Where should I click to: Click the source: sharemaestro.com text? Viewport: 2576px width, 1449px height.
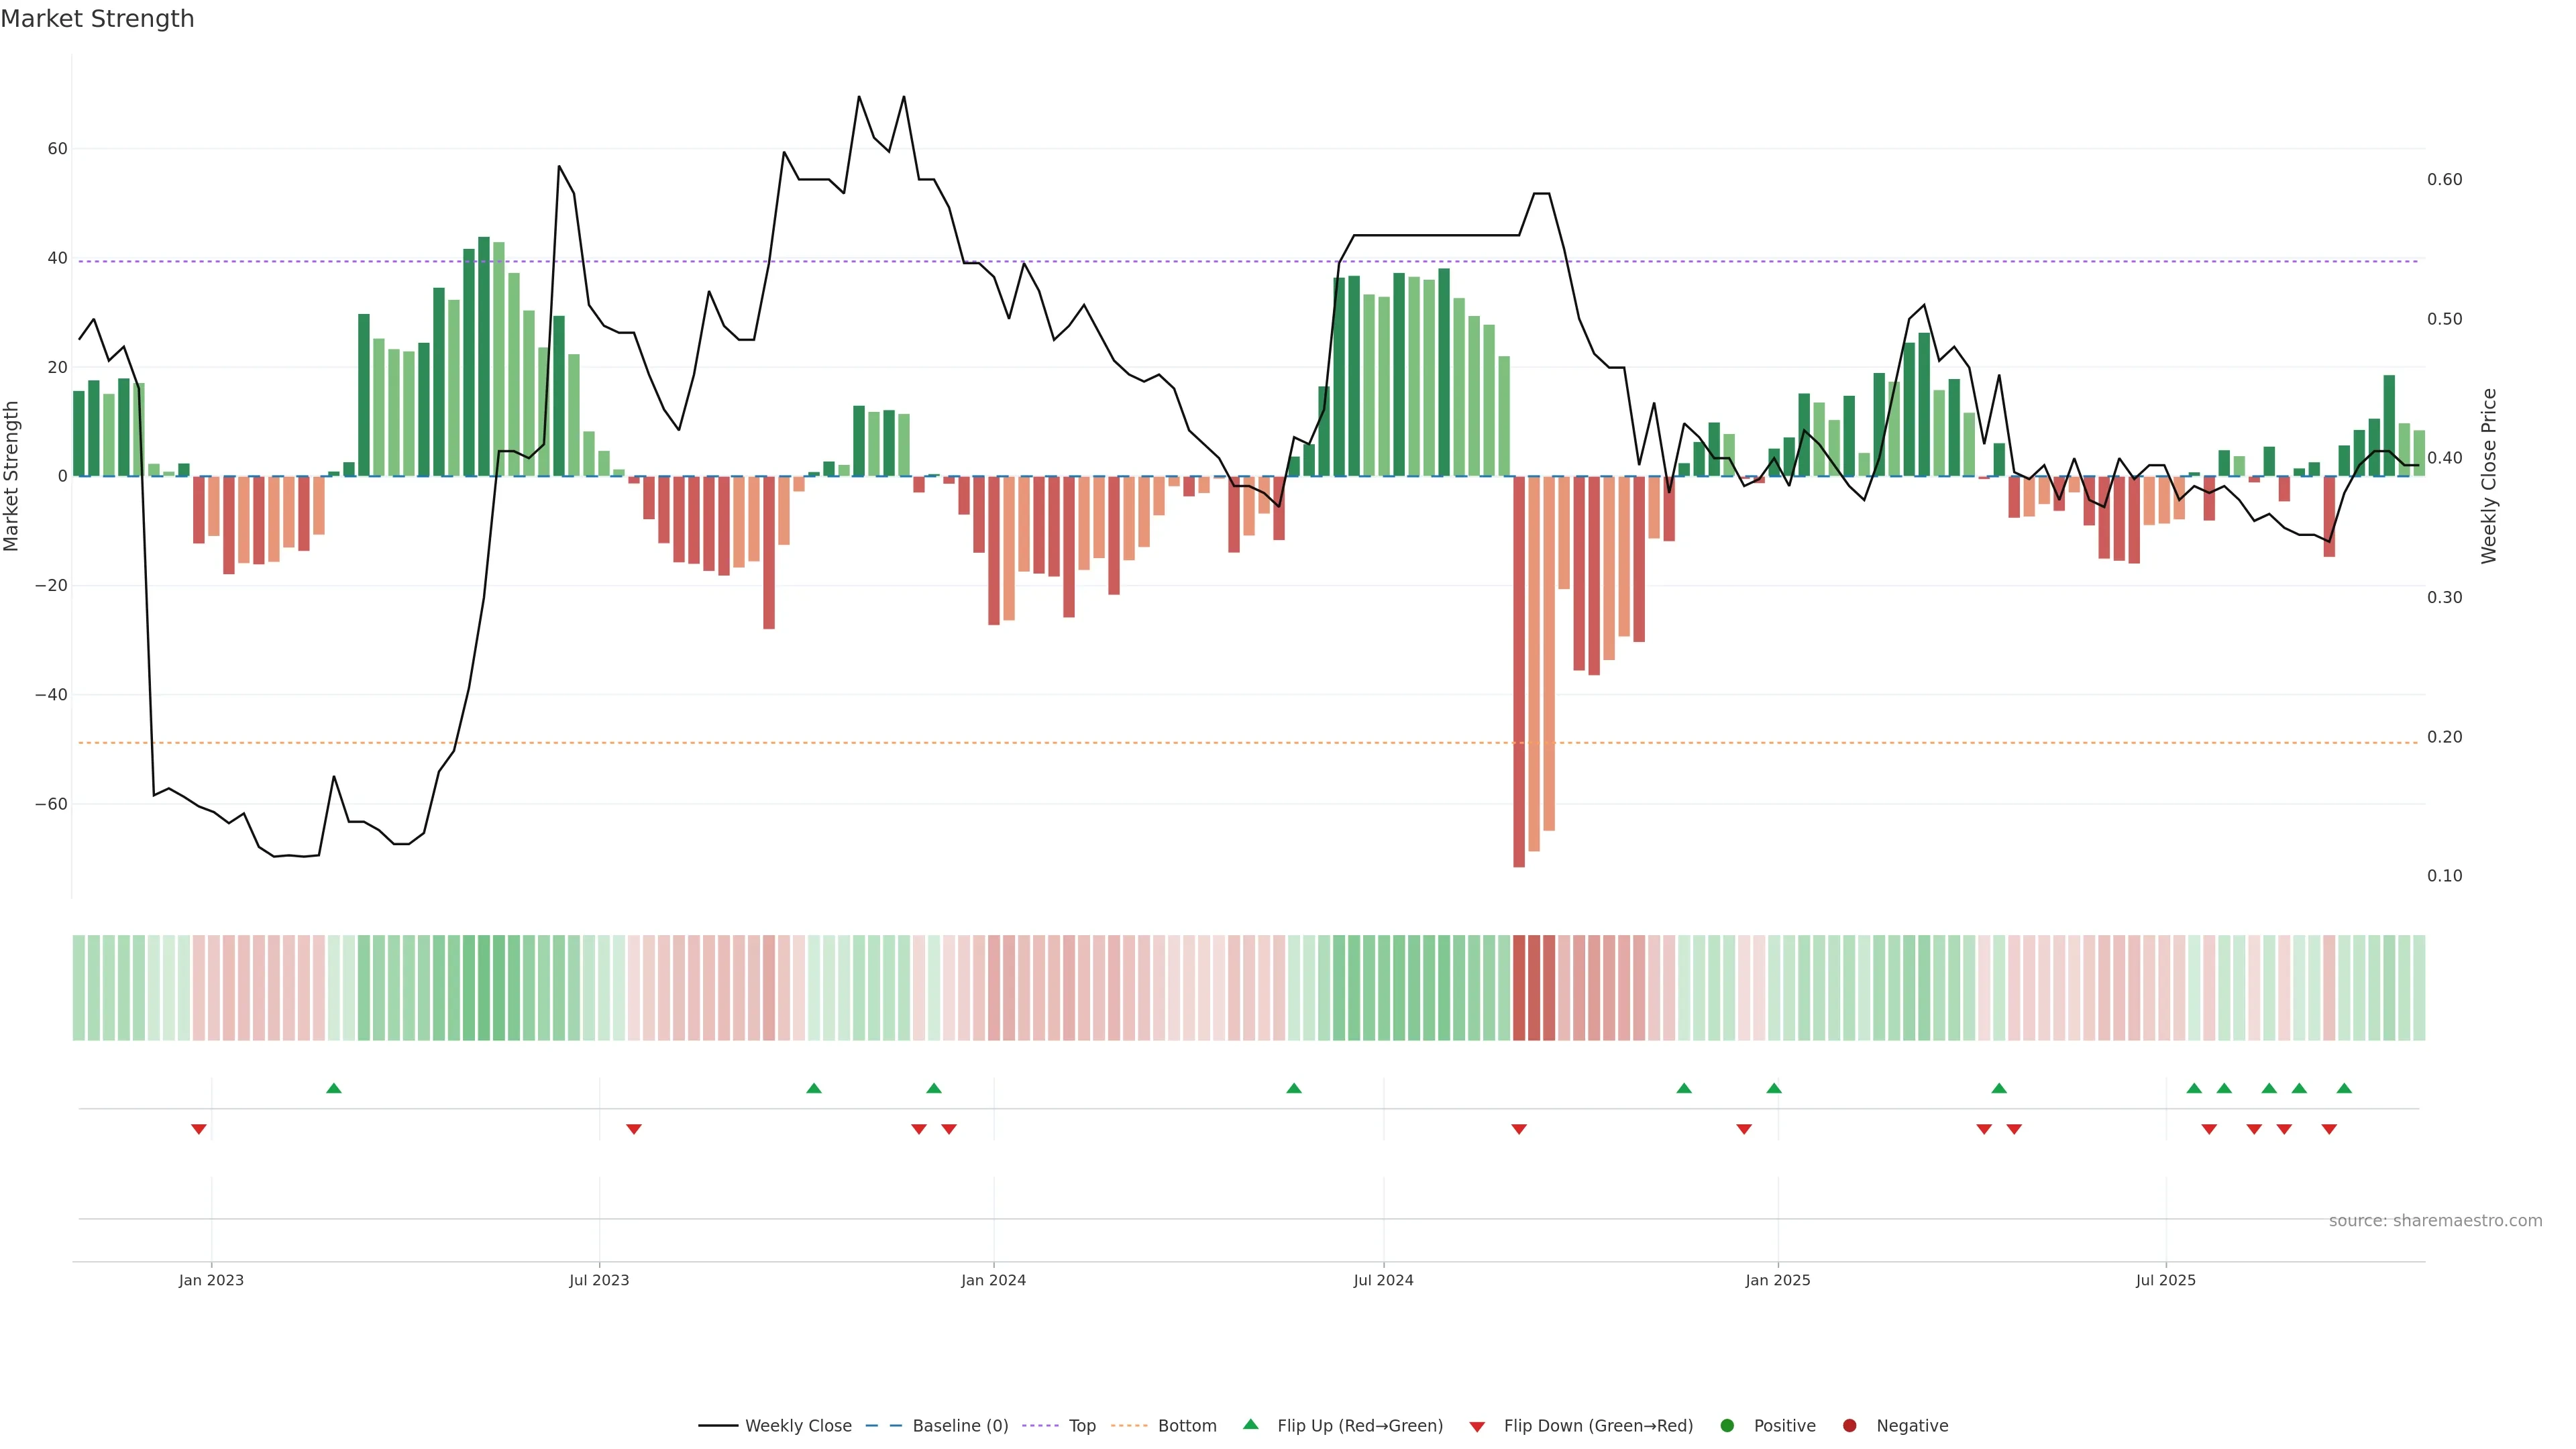[2435, 1221]
